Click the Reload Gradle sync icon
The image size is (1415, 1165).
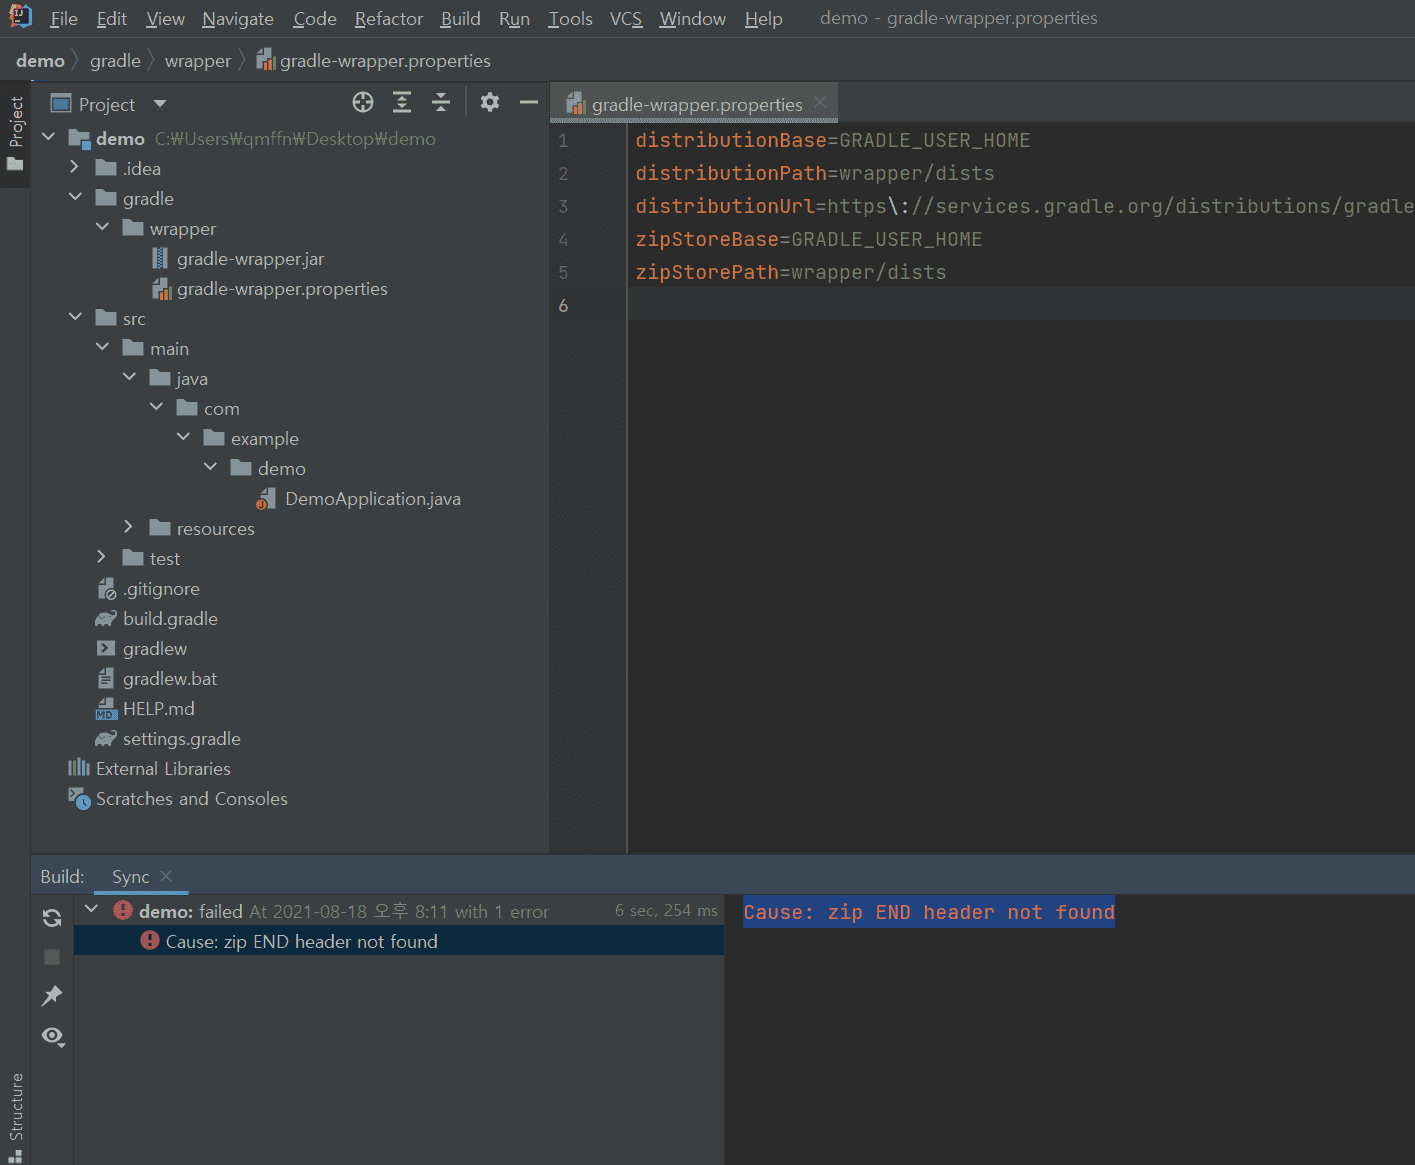click(x=52, y=918)
